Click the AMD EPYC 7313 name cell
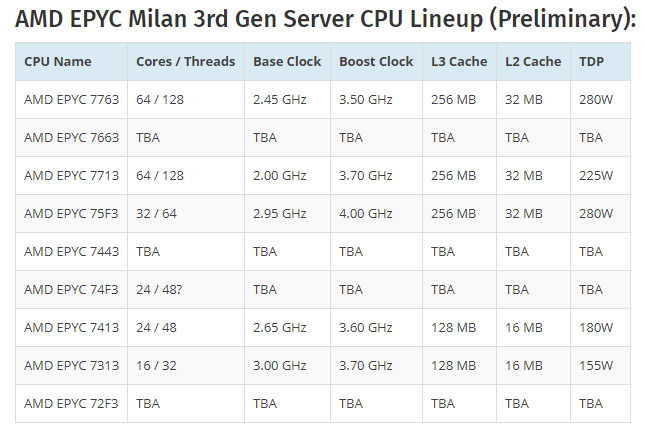 click(x=71, y=365)
